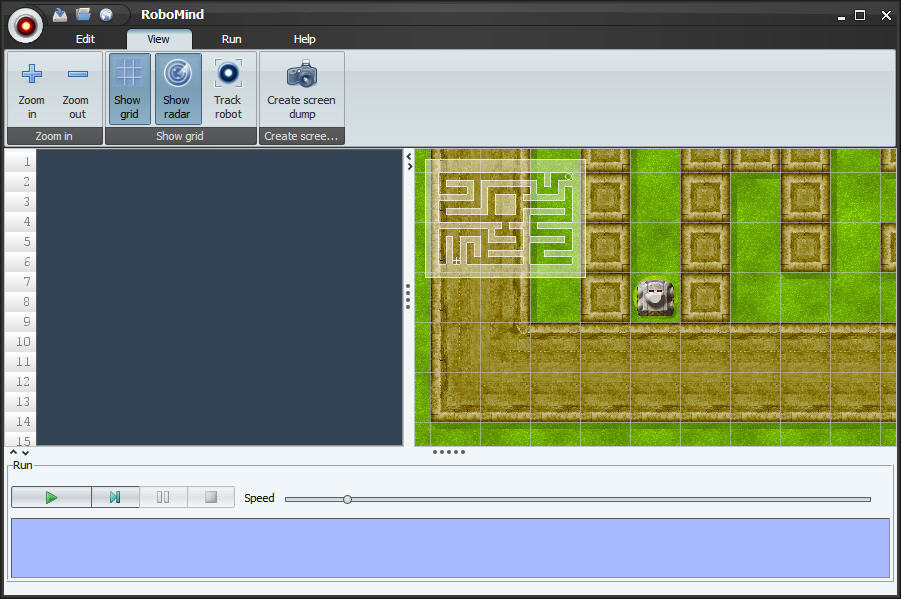901x599 pixels.
Task: Pause the running script
Action: pyautogui.click(x=163, y=497)
